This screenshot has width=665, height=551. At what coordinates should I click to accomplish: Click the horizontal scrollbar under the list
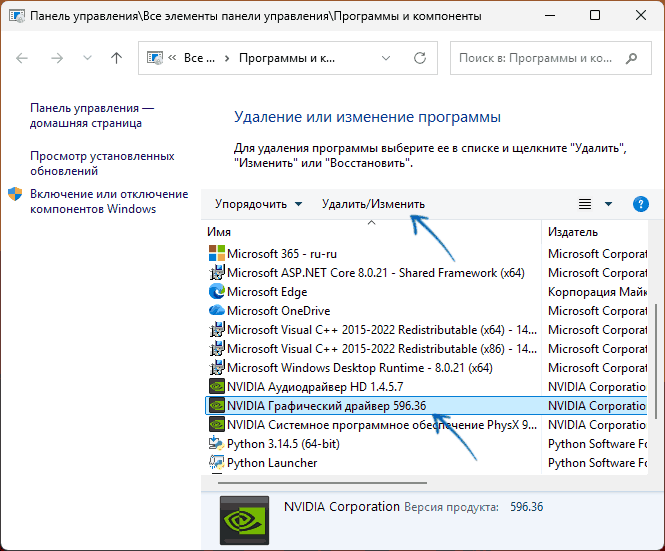point(322,483)
